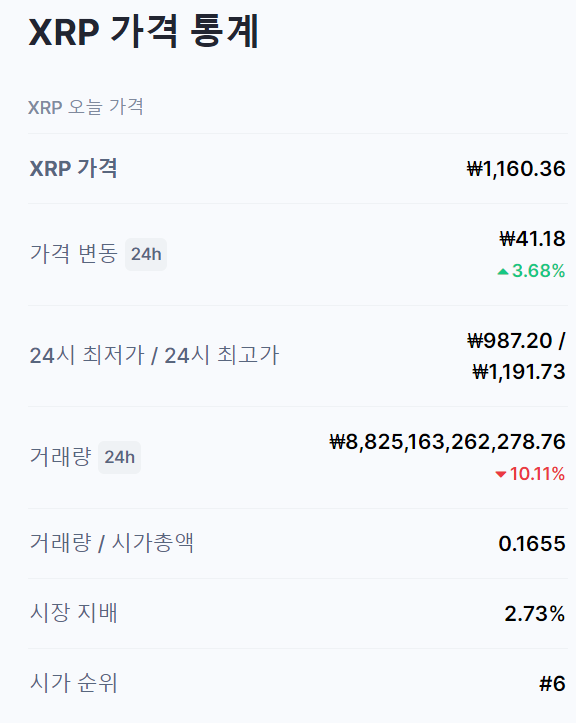Select the 24h badge next to 가격 변동
Image resolution: width=576 pixels, height=723 pixels.
(x=146, y=254)
